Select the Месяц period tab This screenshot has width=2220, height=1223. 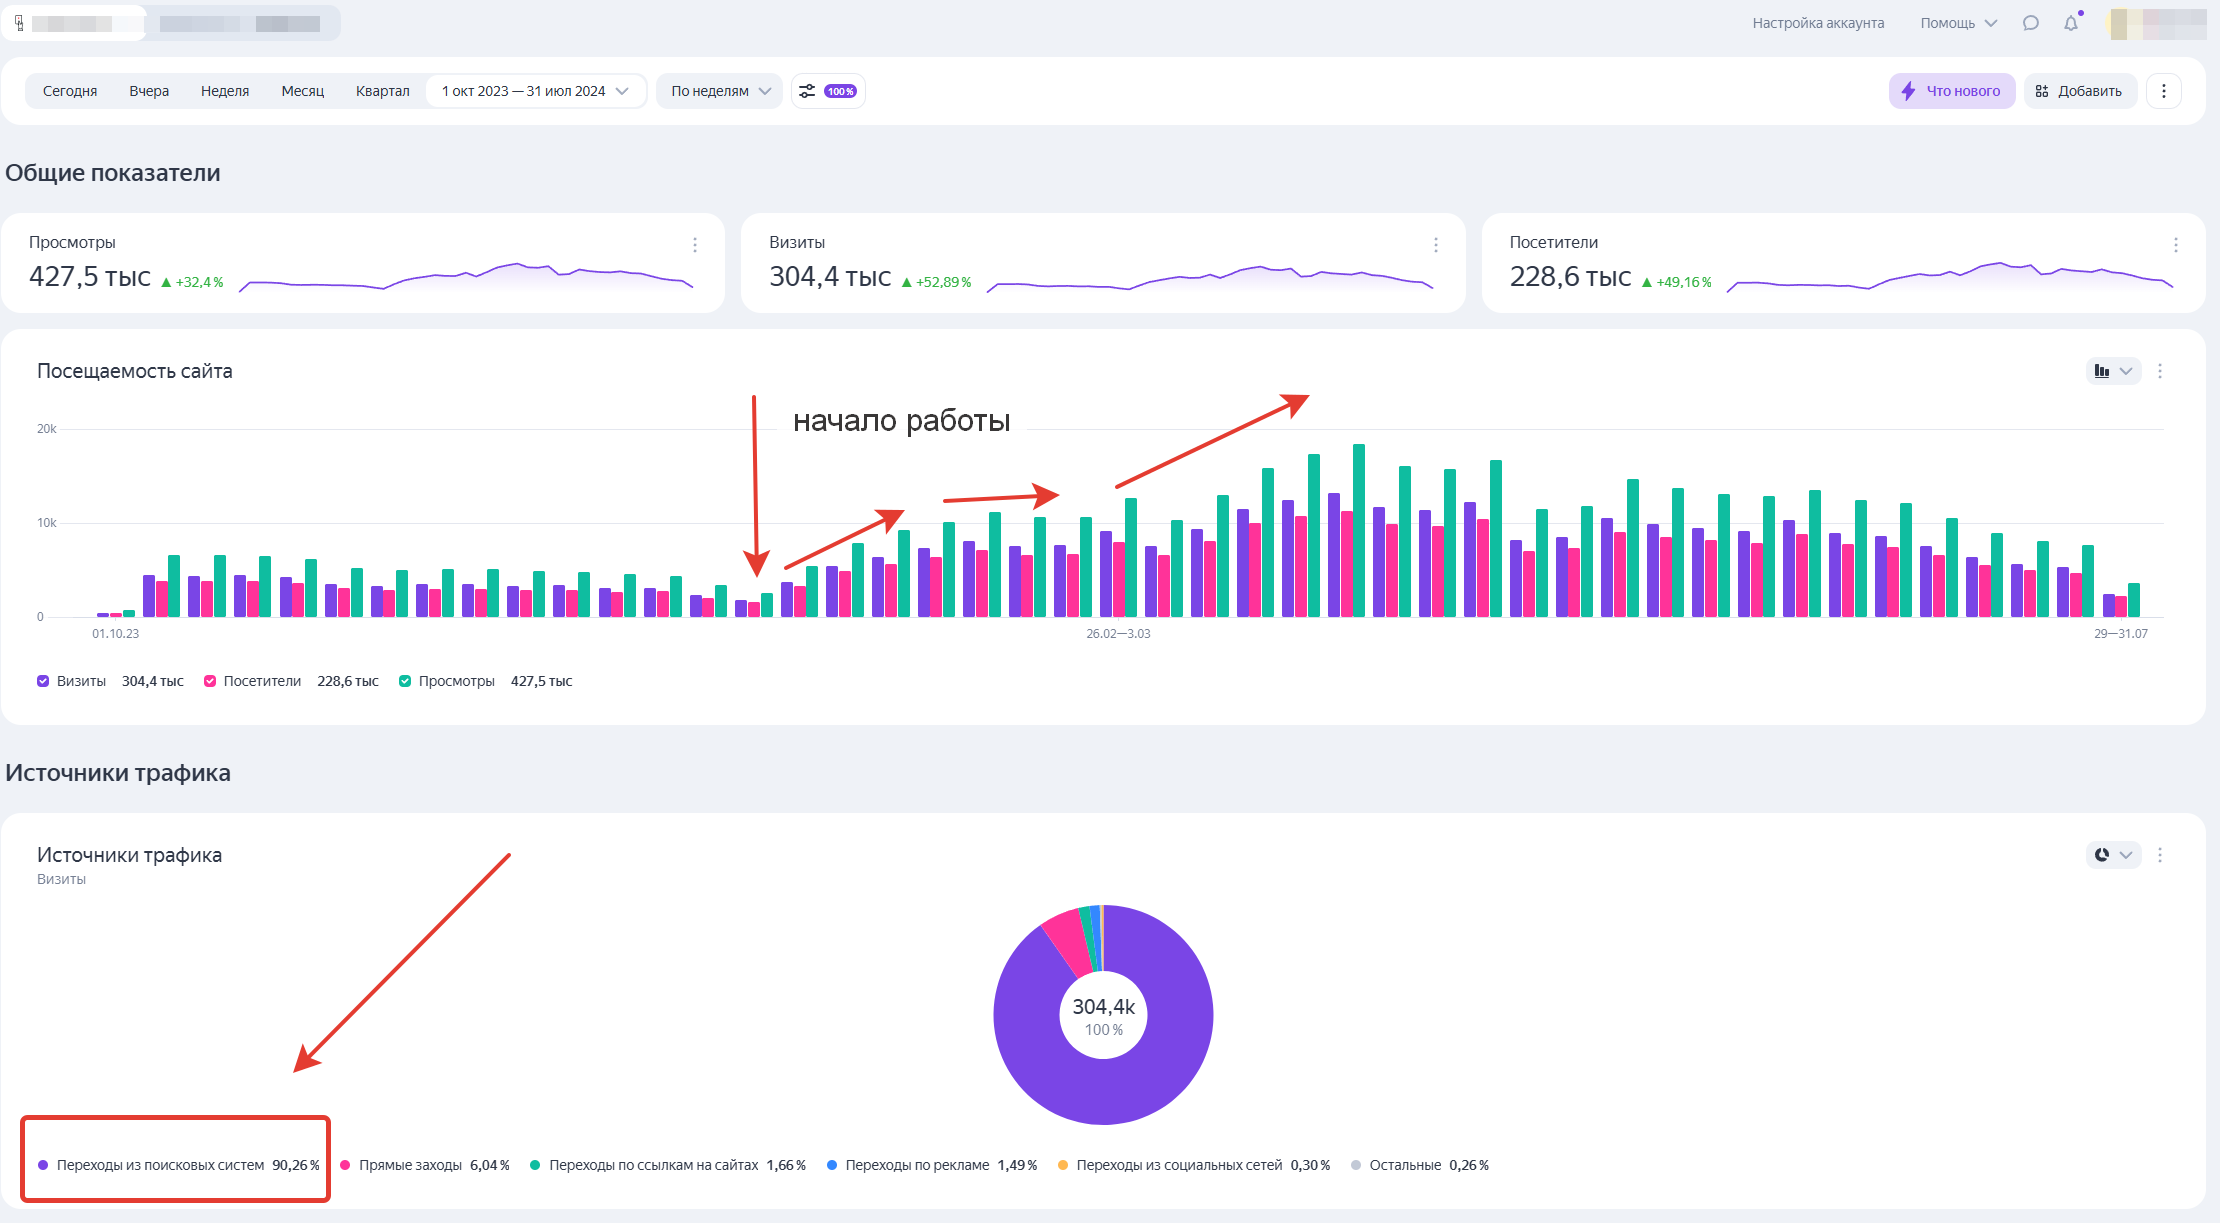(x=302, y=91)
